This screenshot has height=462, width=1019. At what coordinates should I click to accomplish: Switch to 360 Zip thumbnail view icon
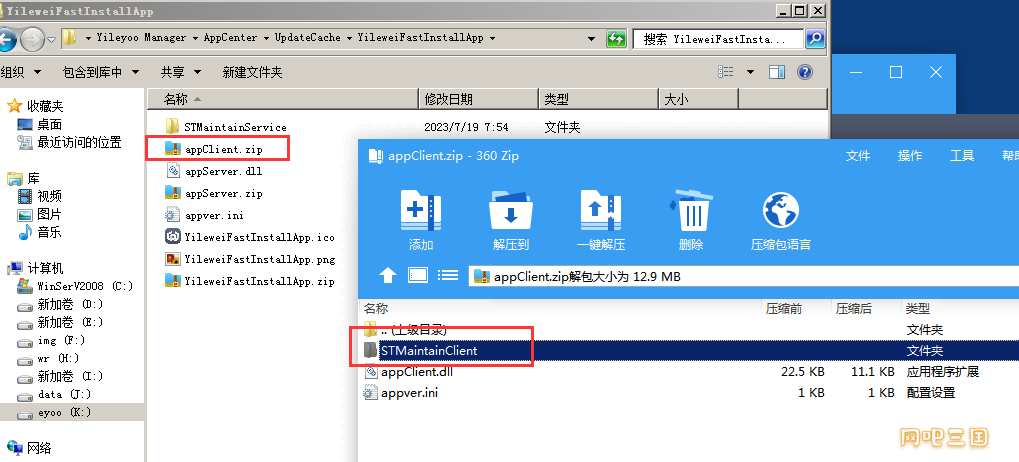pos(418,275)
